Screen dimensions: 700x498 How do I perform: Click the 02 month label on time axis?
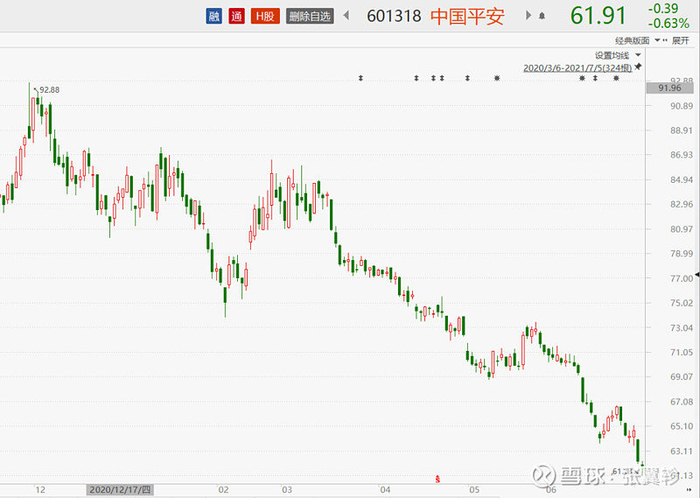point(223,490)
